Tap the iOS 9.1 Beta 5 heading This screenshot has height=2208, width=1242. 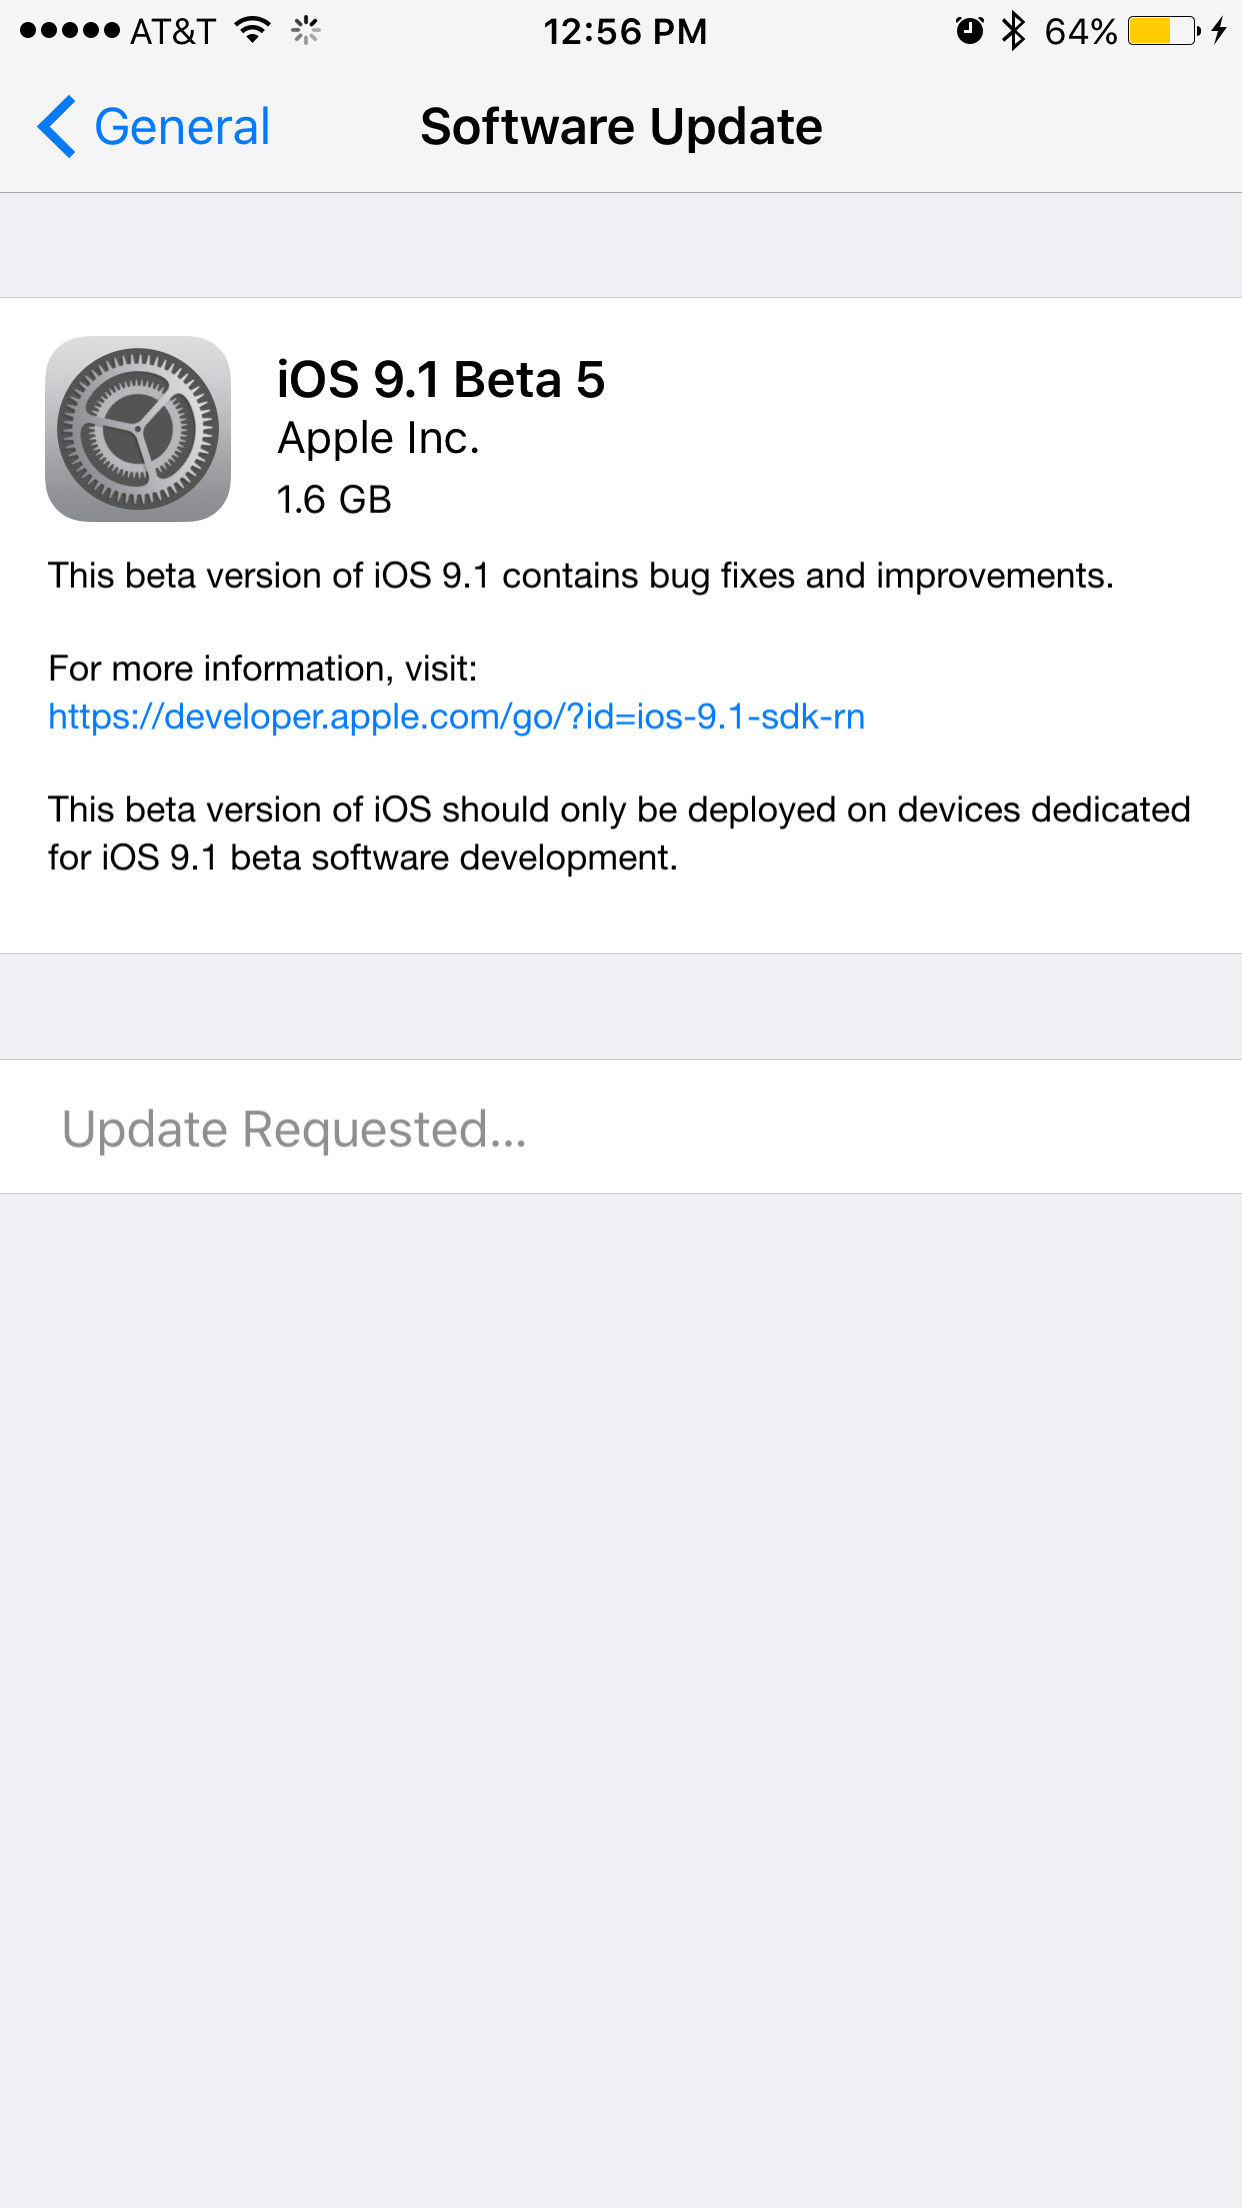[441, 380]
